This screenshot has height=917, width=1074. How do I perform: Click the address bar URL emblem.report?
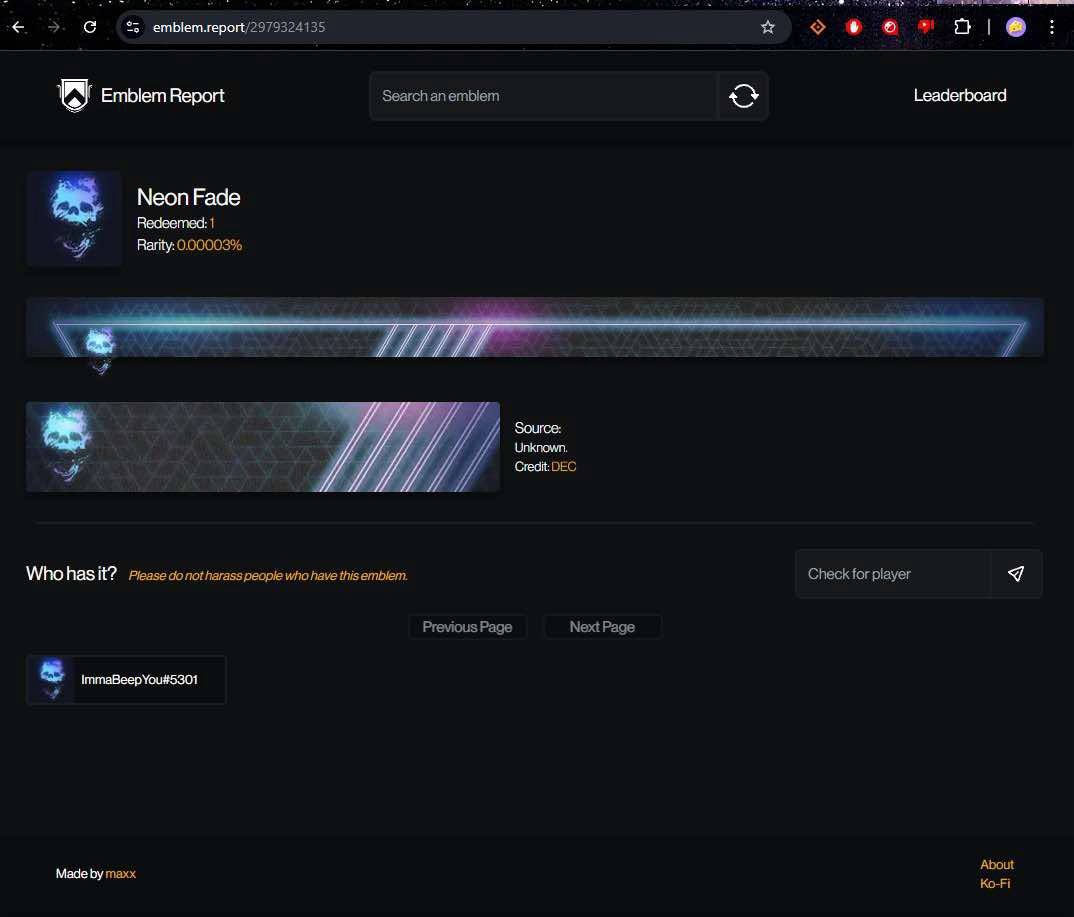[239, 27]
